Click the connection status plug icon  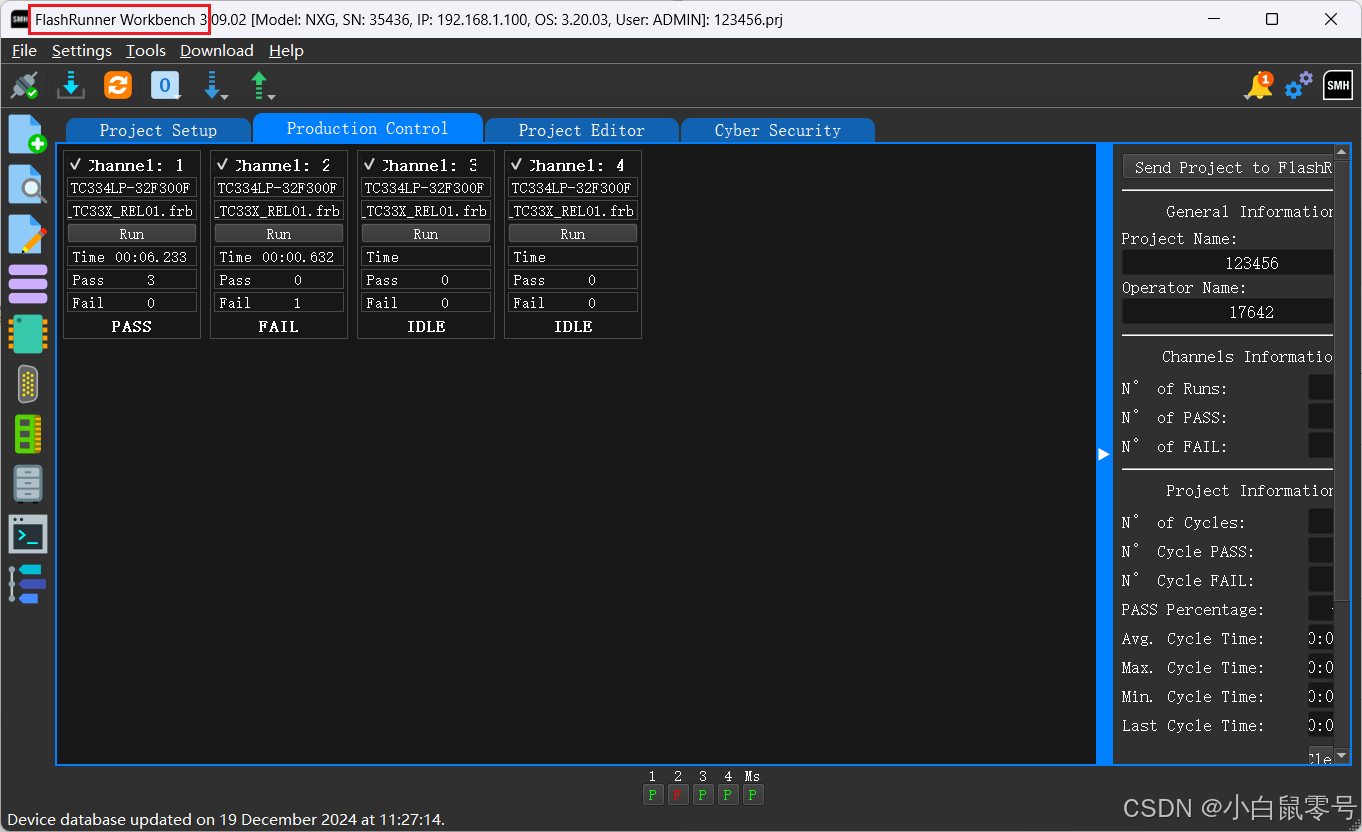[24, 85]
